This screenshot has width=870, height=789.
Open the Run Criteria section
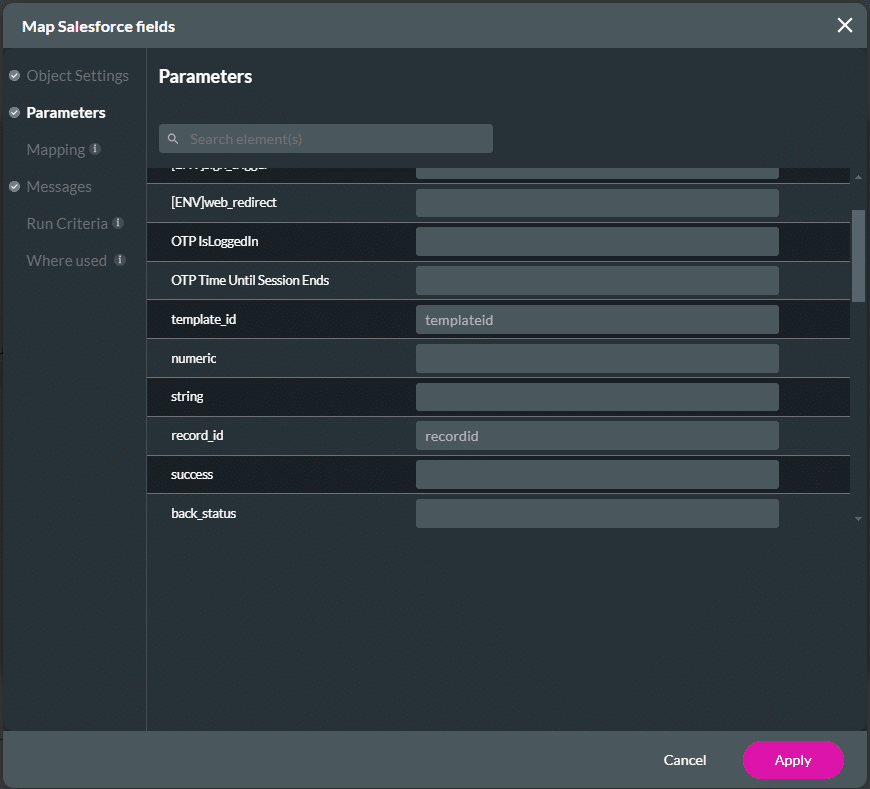coord(66,224)
